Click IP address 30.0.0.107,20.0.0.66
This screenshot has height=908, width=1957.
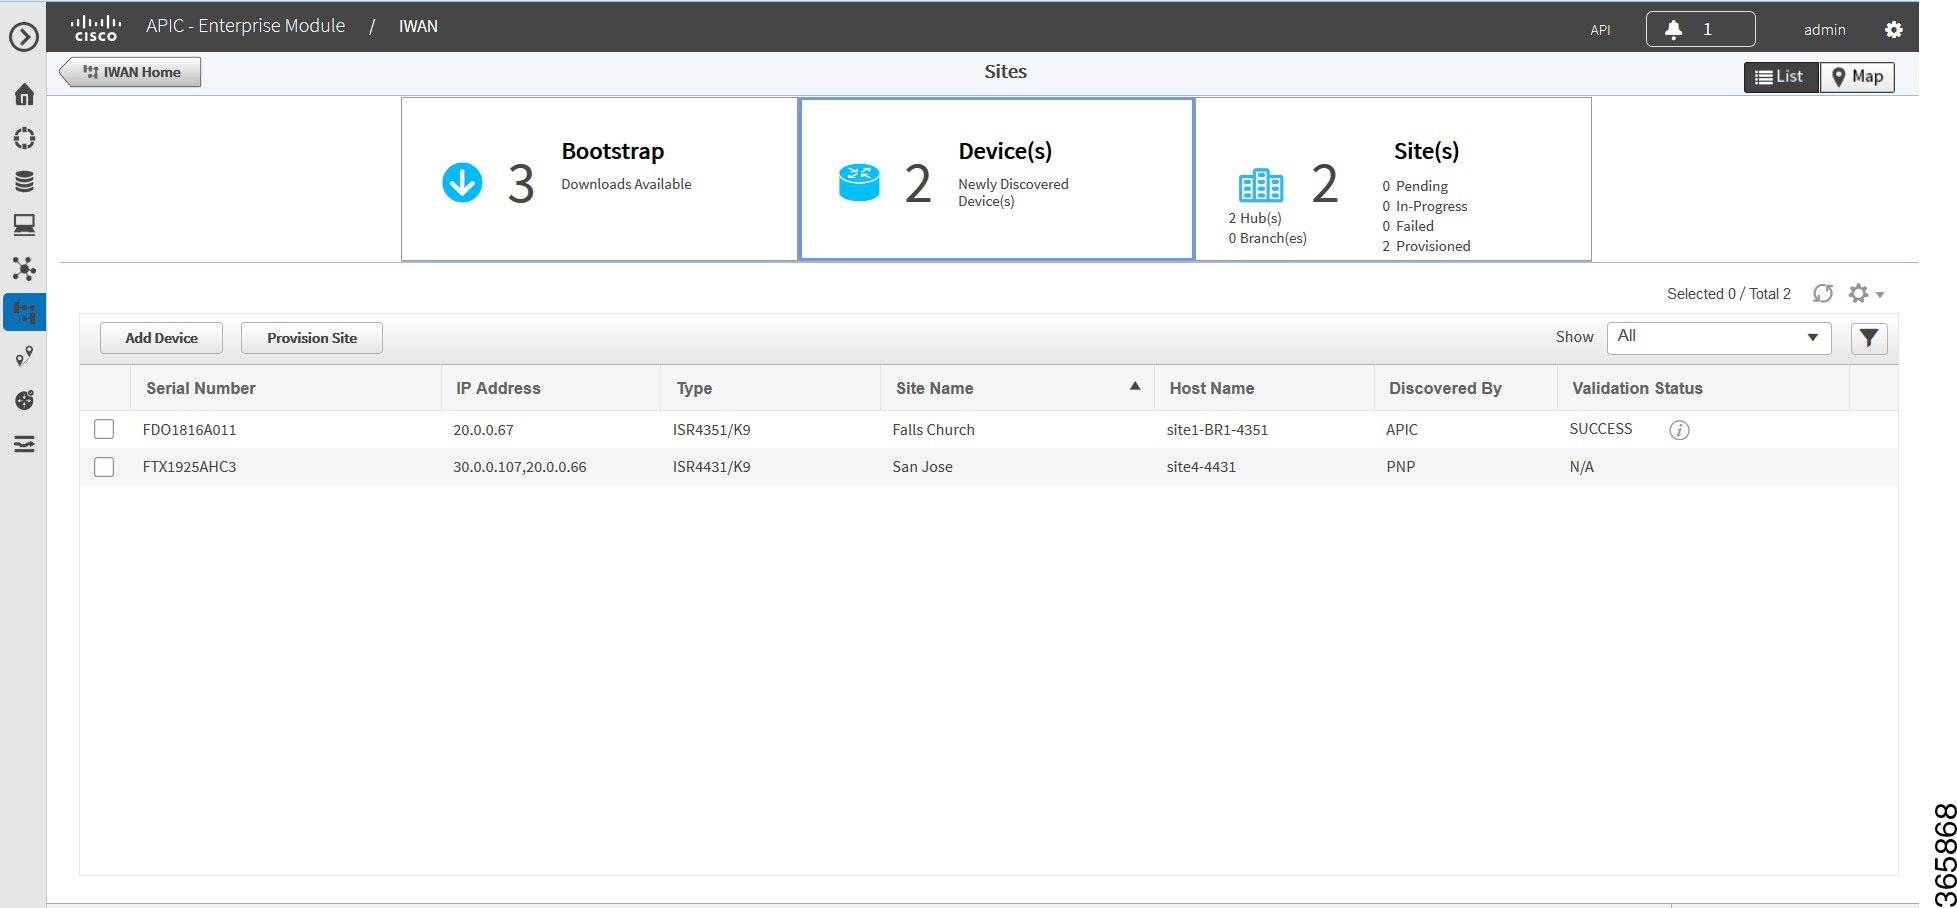(519, 467)
